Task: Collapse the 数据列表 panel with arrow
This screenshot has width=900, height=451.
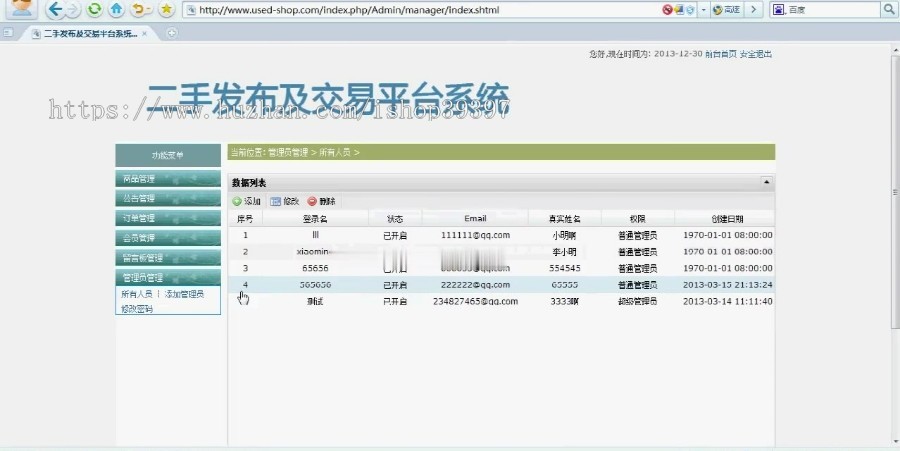Action: [x=766, y=182]
